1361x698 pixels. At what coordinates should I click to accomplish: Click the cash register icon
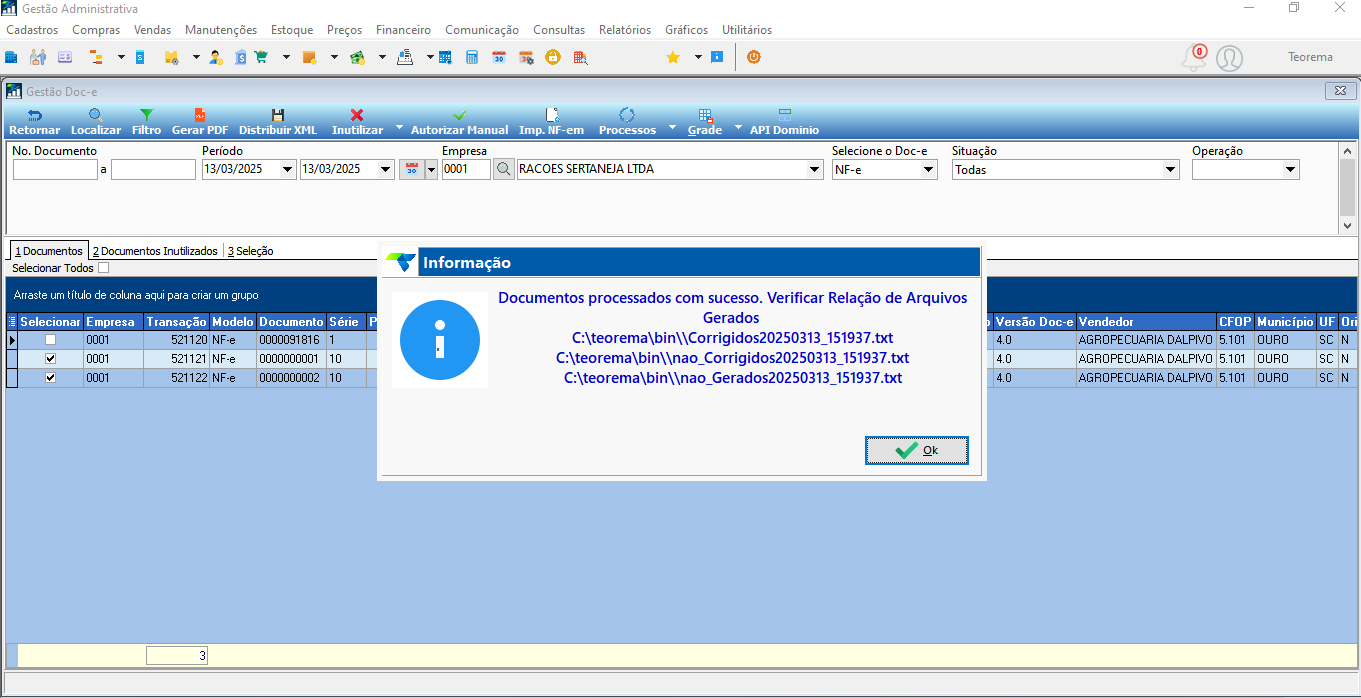click(405, 57)
